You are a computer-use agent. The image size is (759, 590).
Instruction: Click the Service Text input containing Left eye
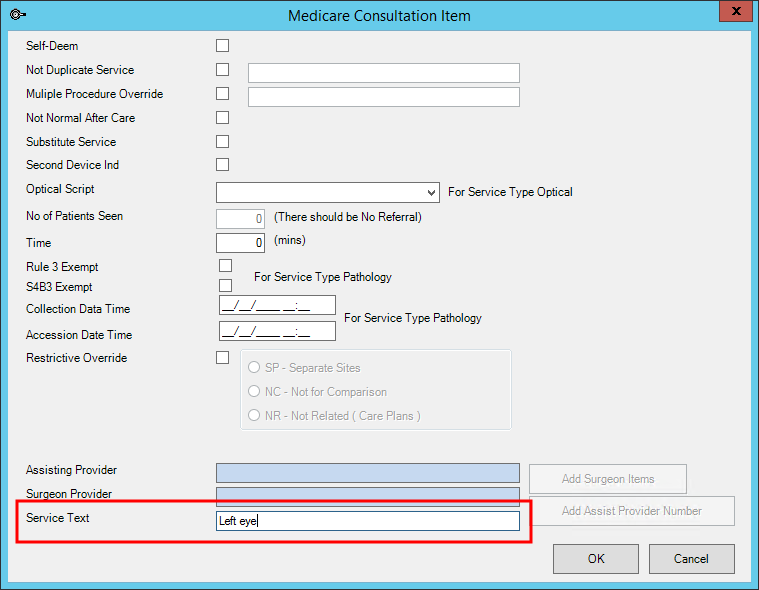[368, 521]
